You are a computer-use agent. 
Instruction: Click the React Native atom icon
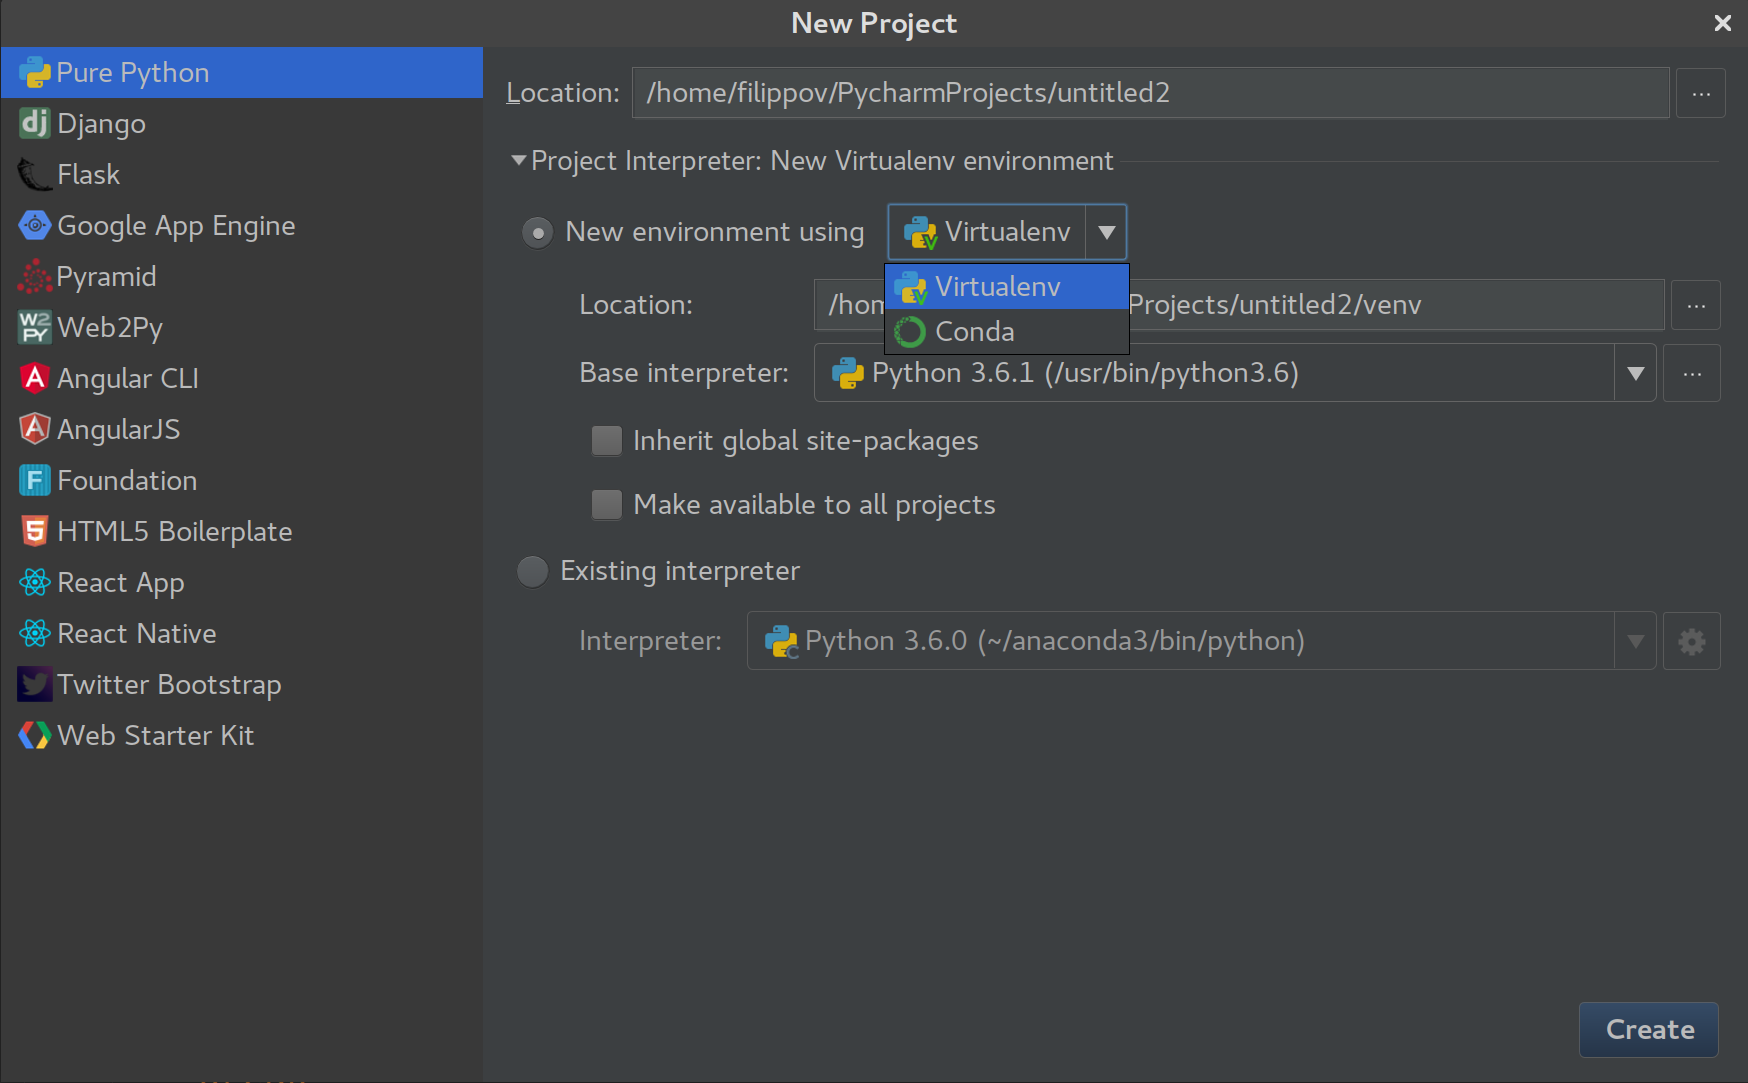pyautogui.click(x=35, y=634)
